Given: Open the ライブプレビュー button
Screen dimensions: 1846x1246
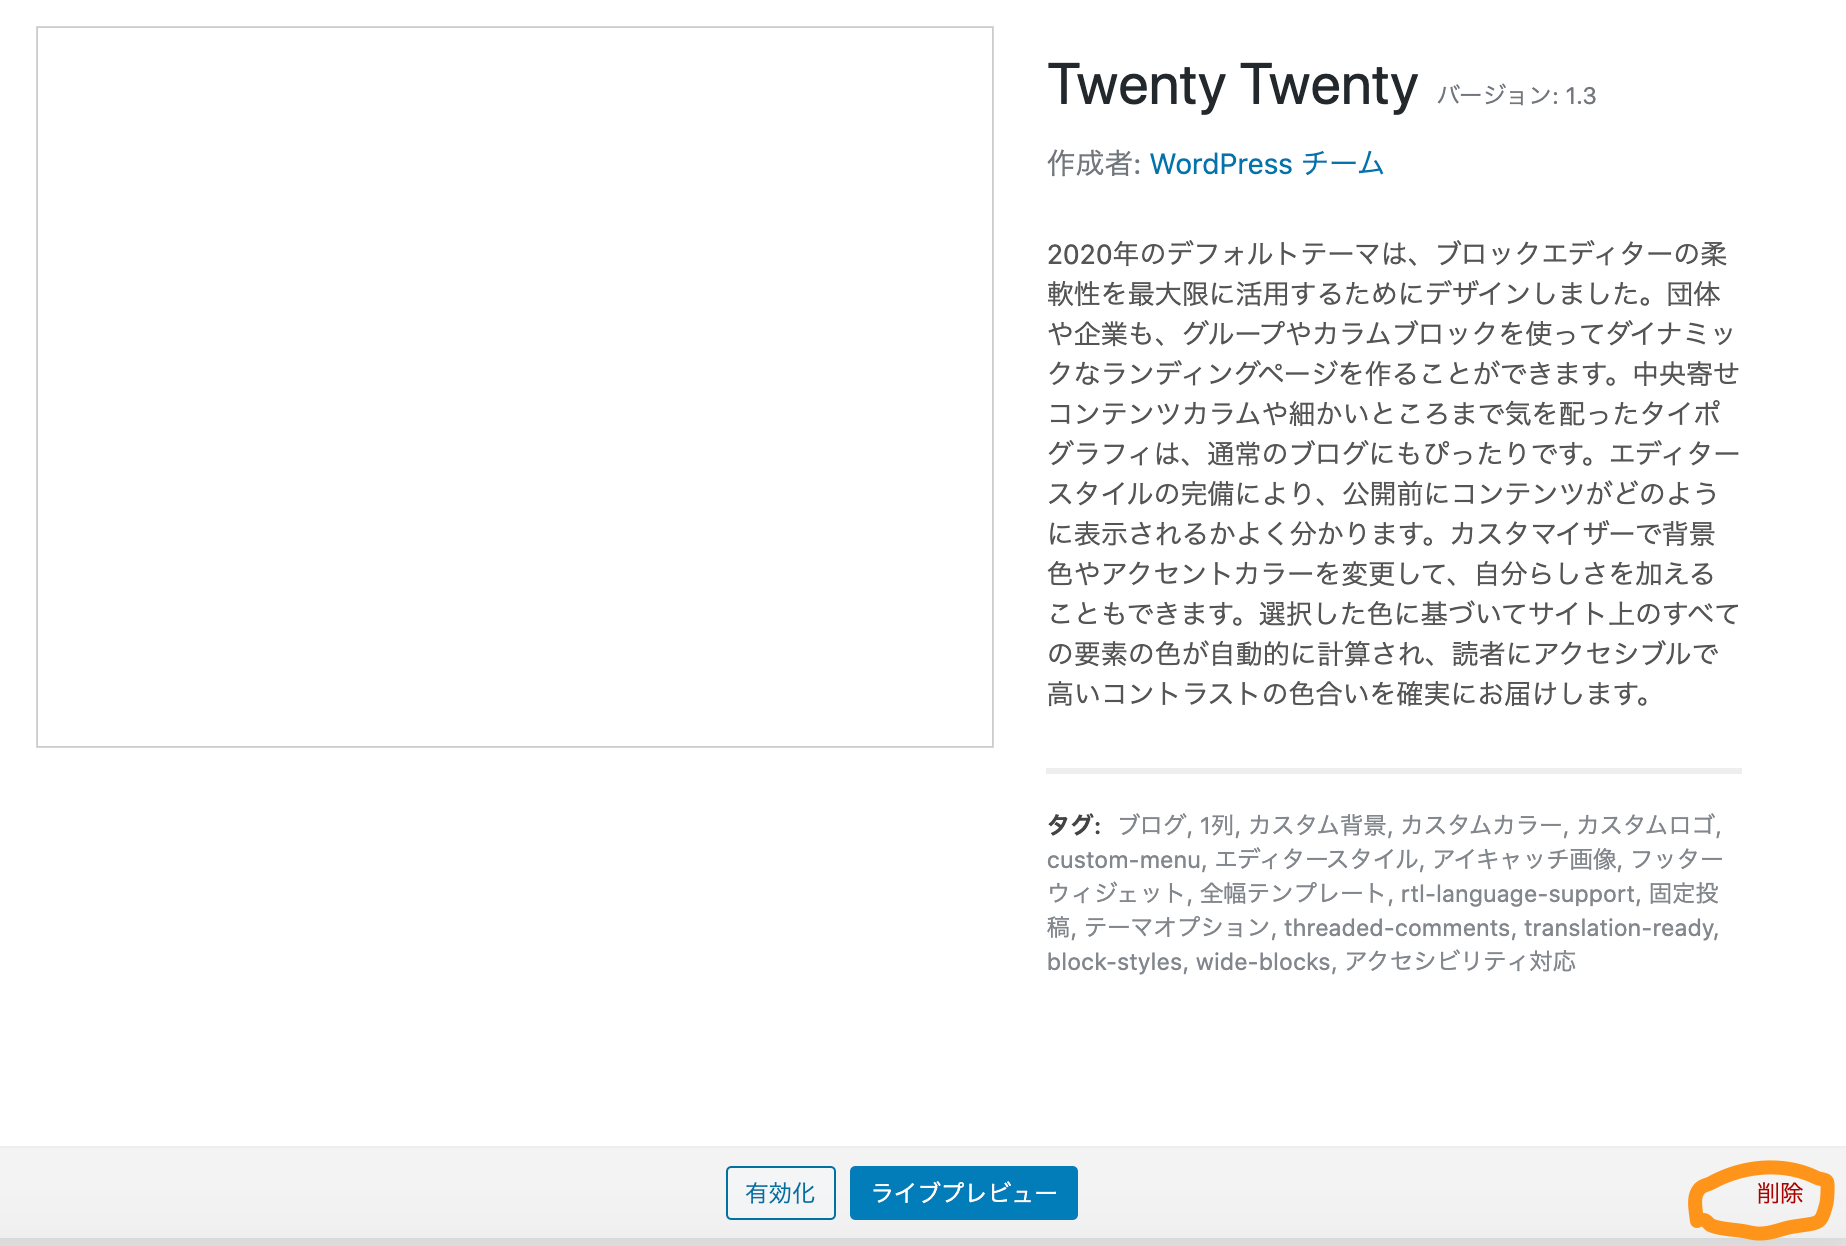Looking at the screenshot, I should tap(963, 1192).
